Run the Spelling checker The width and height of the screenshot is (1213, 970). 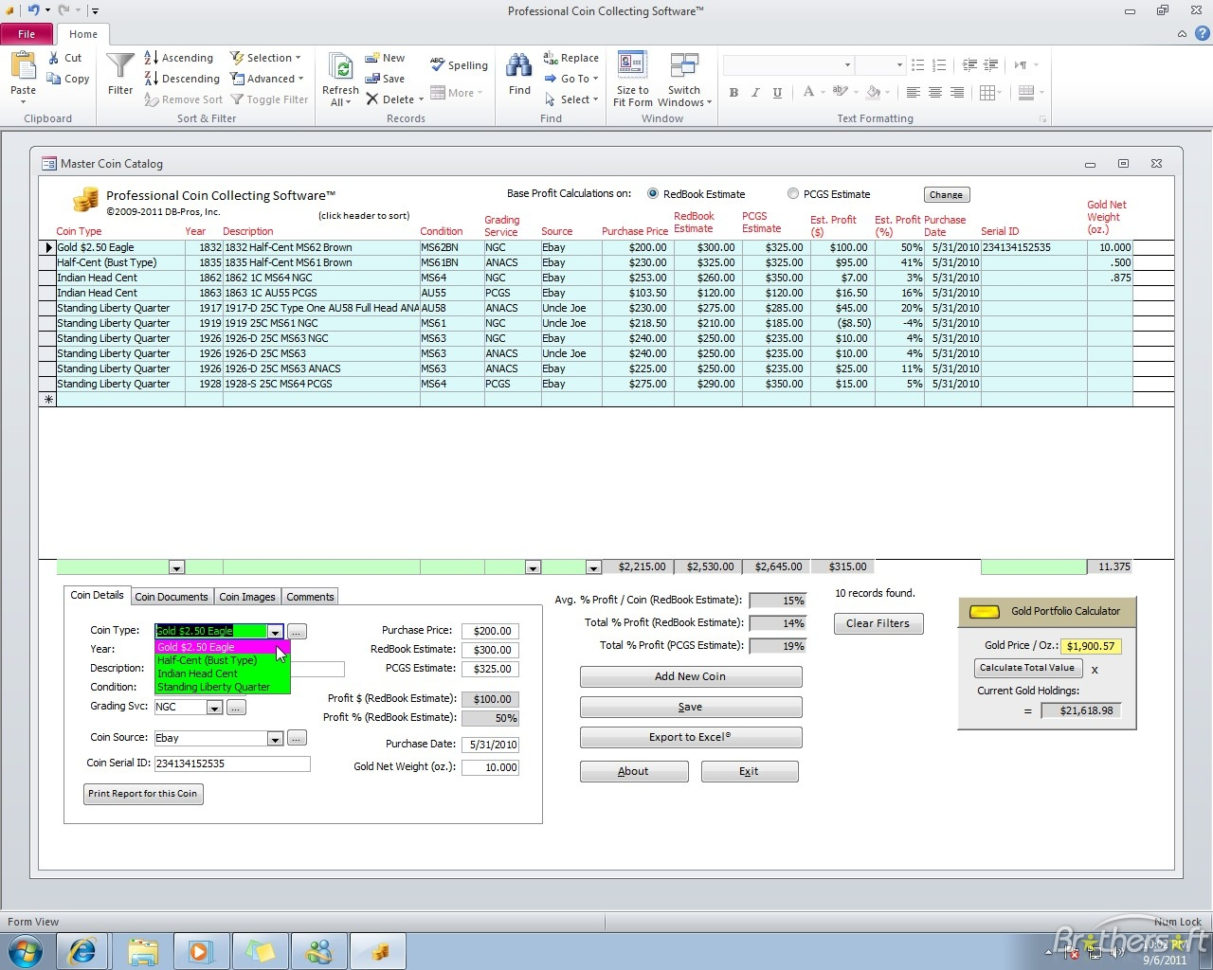438,64
